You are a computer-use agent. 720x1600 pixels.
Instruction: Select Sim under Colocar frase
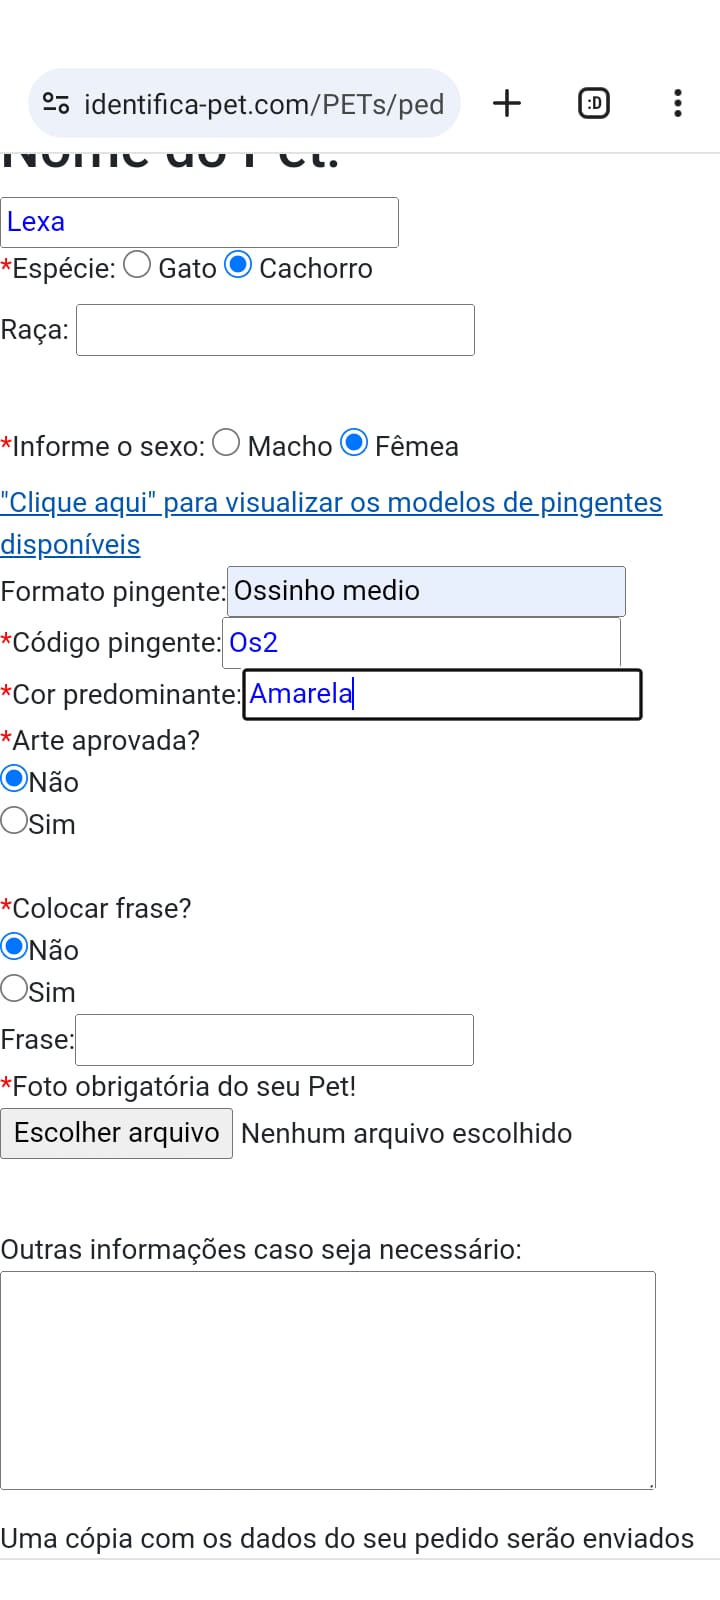(x=14, y=989)
